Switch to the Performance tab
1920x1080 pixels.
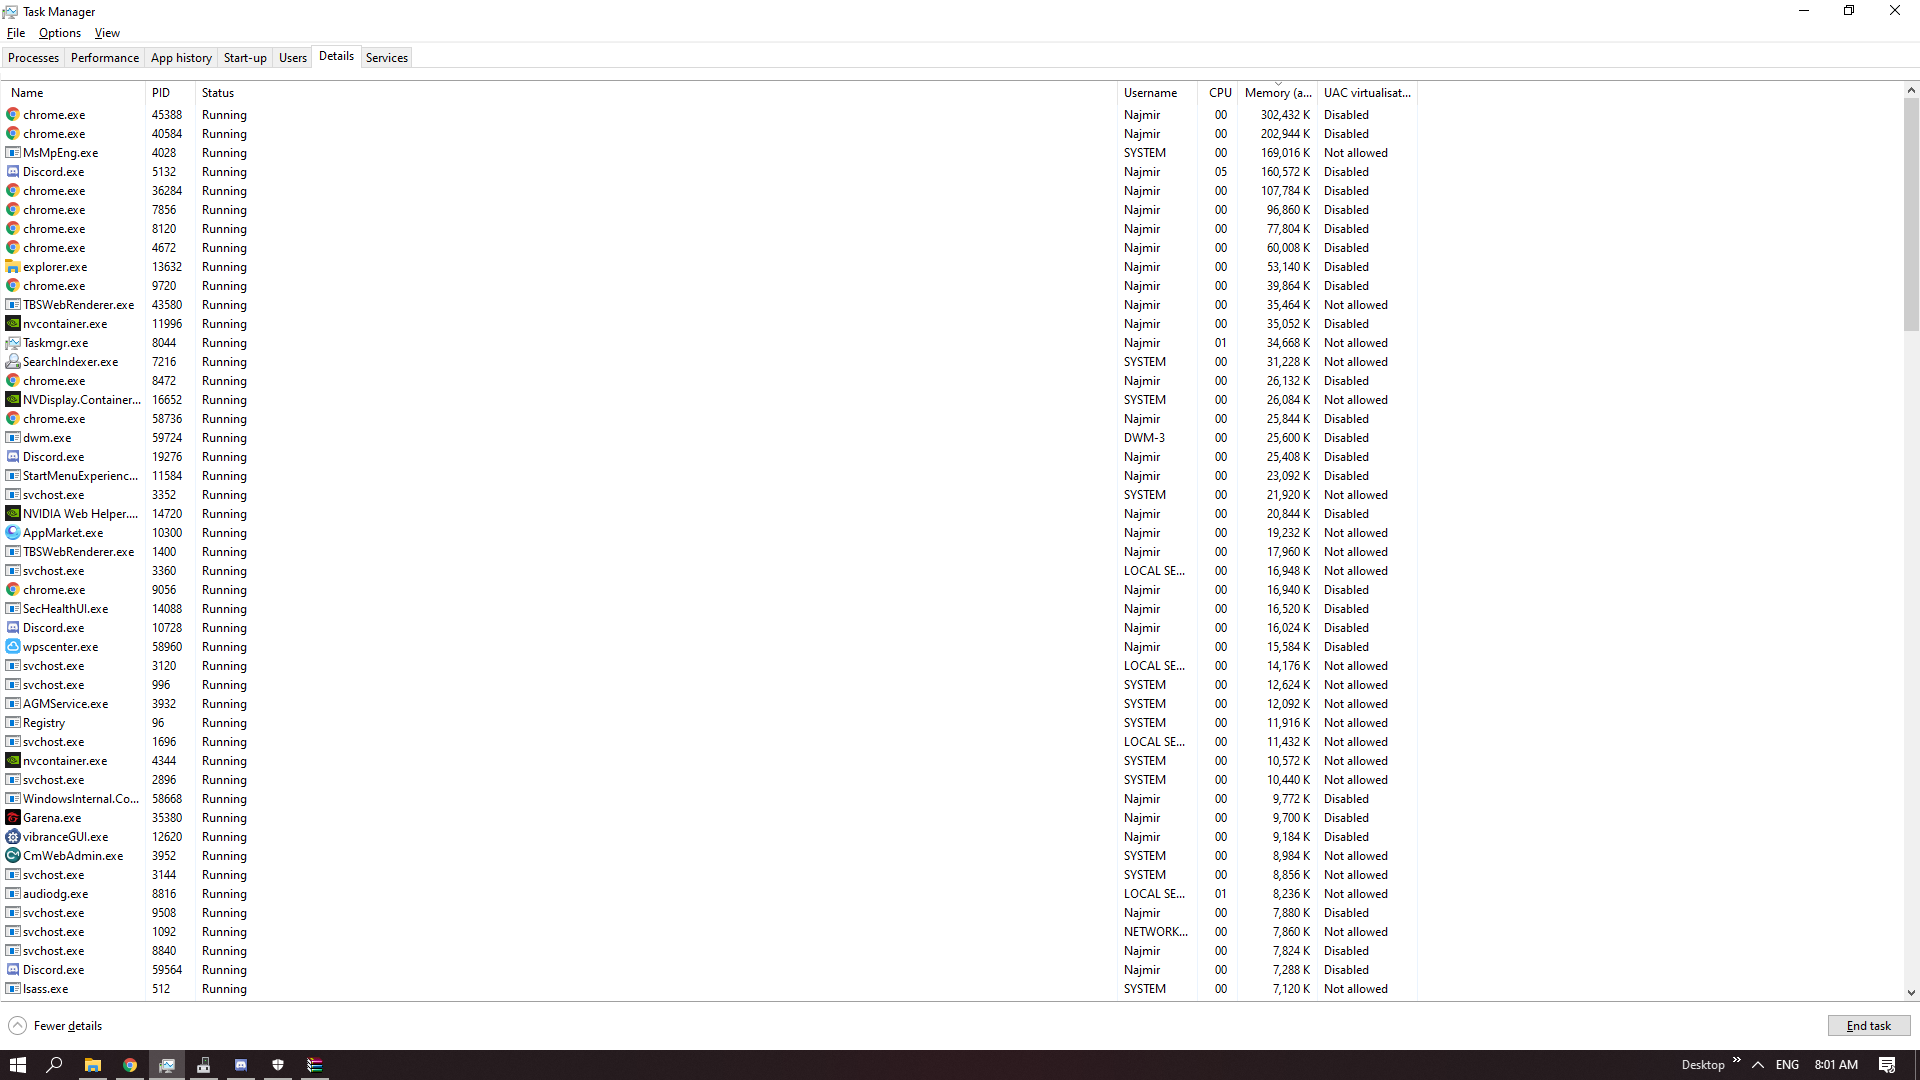(x=104, y=57)
